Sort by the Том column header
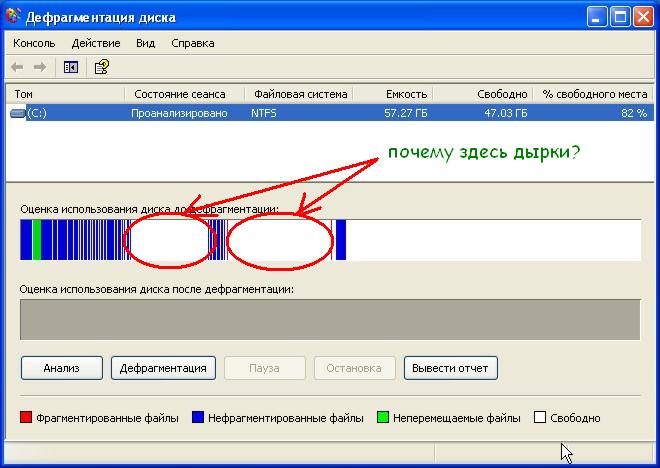 [65, 94]
